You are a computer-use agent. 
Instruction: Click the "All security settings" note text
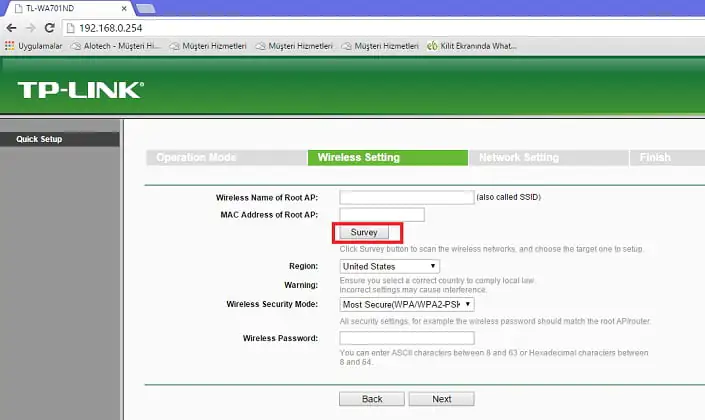(495, 321)
